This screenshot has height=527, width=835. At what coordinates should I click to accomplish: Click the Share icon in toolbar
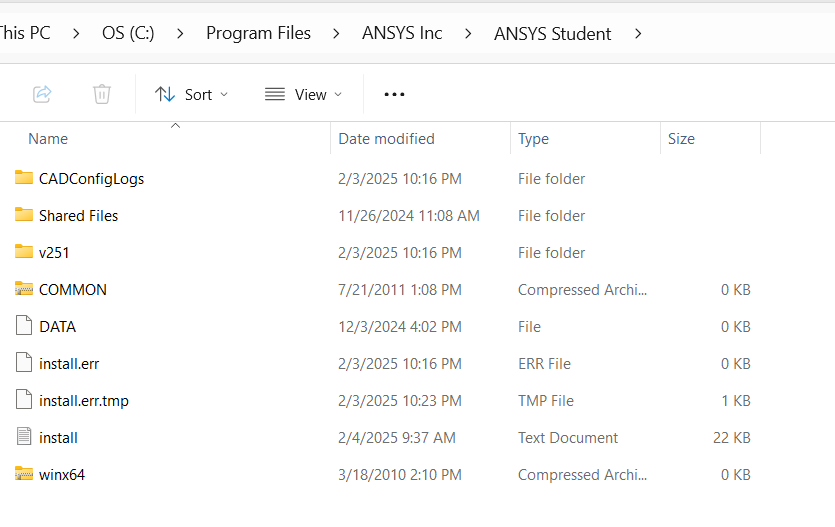pyautogui.click(x=42, y=94)
